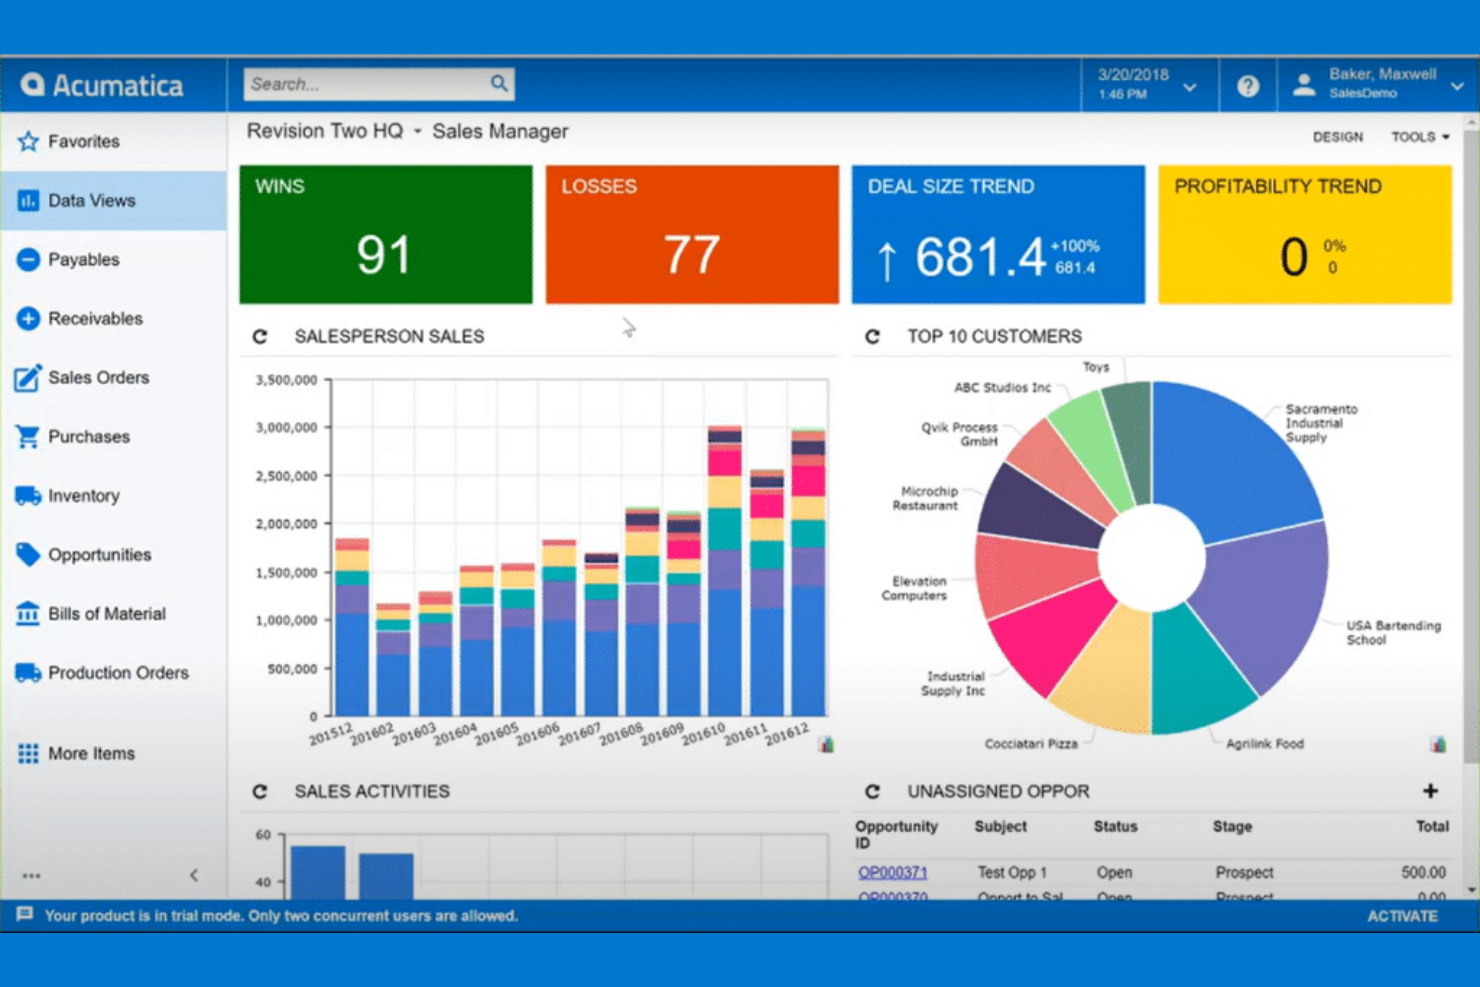Click the 500.00 total cell
1480x987 pixels.
point(1423,873)
